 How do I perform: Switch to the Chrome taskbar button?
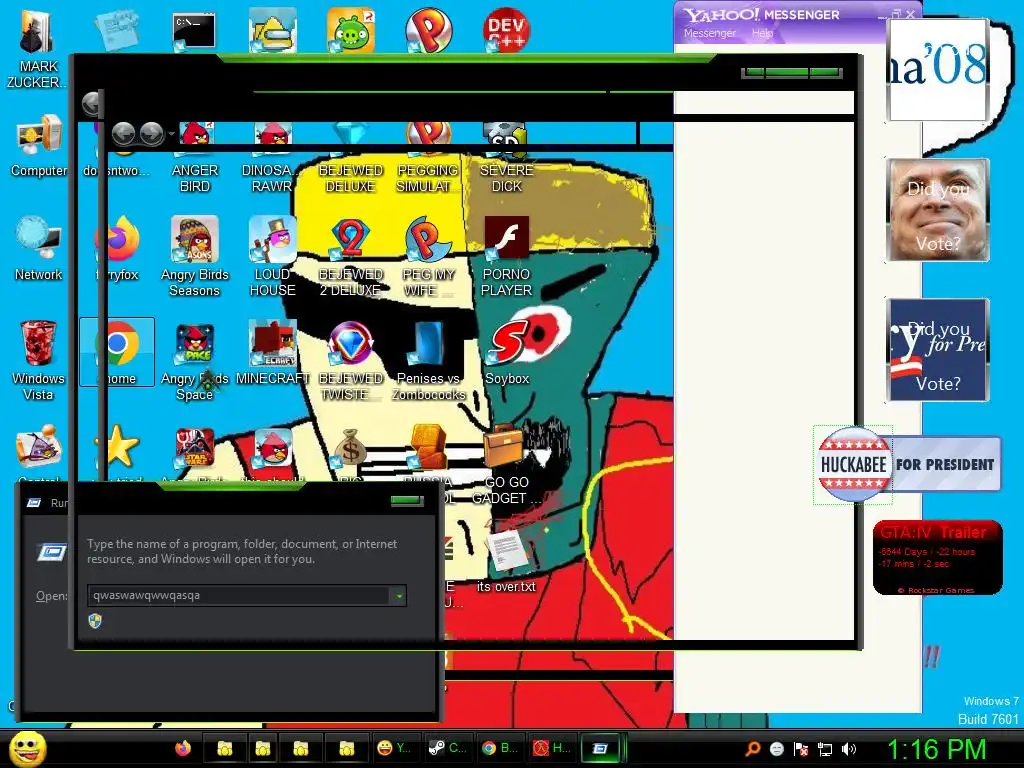point(499,748)
